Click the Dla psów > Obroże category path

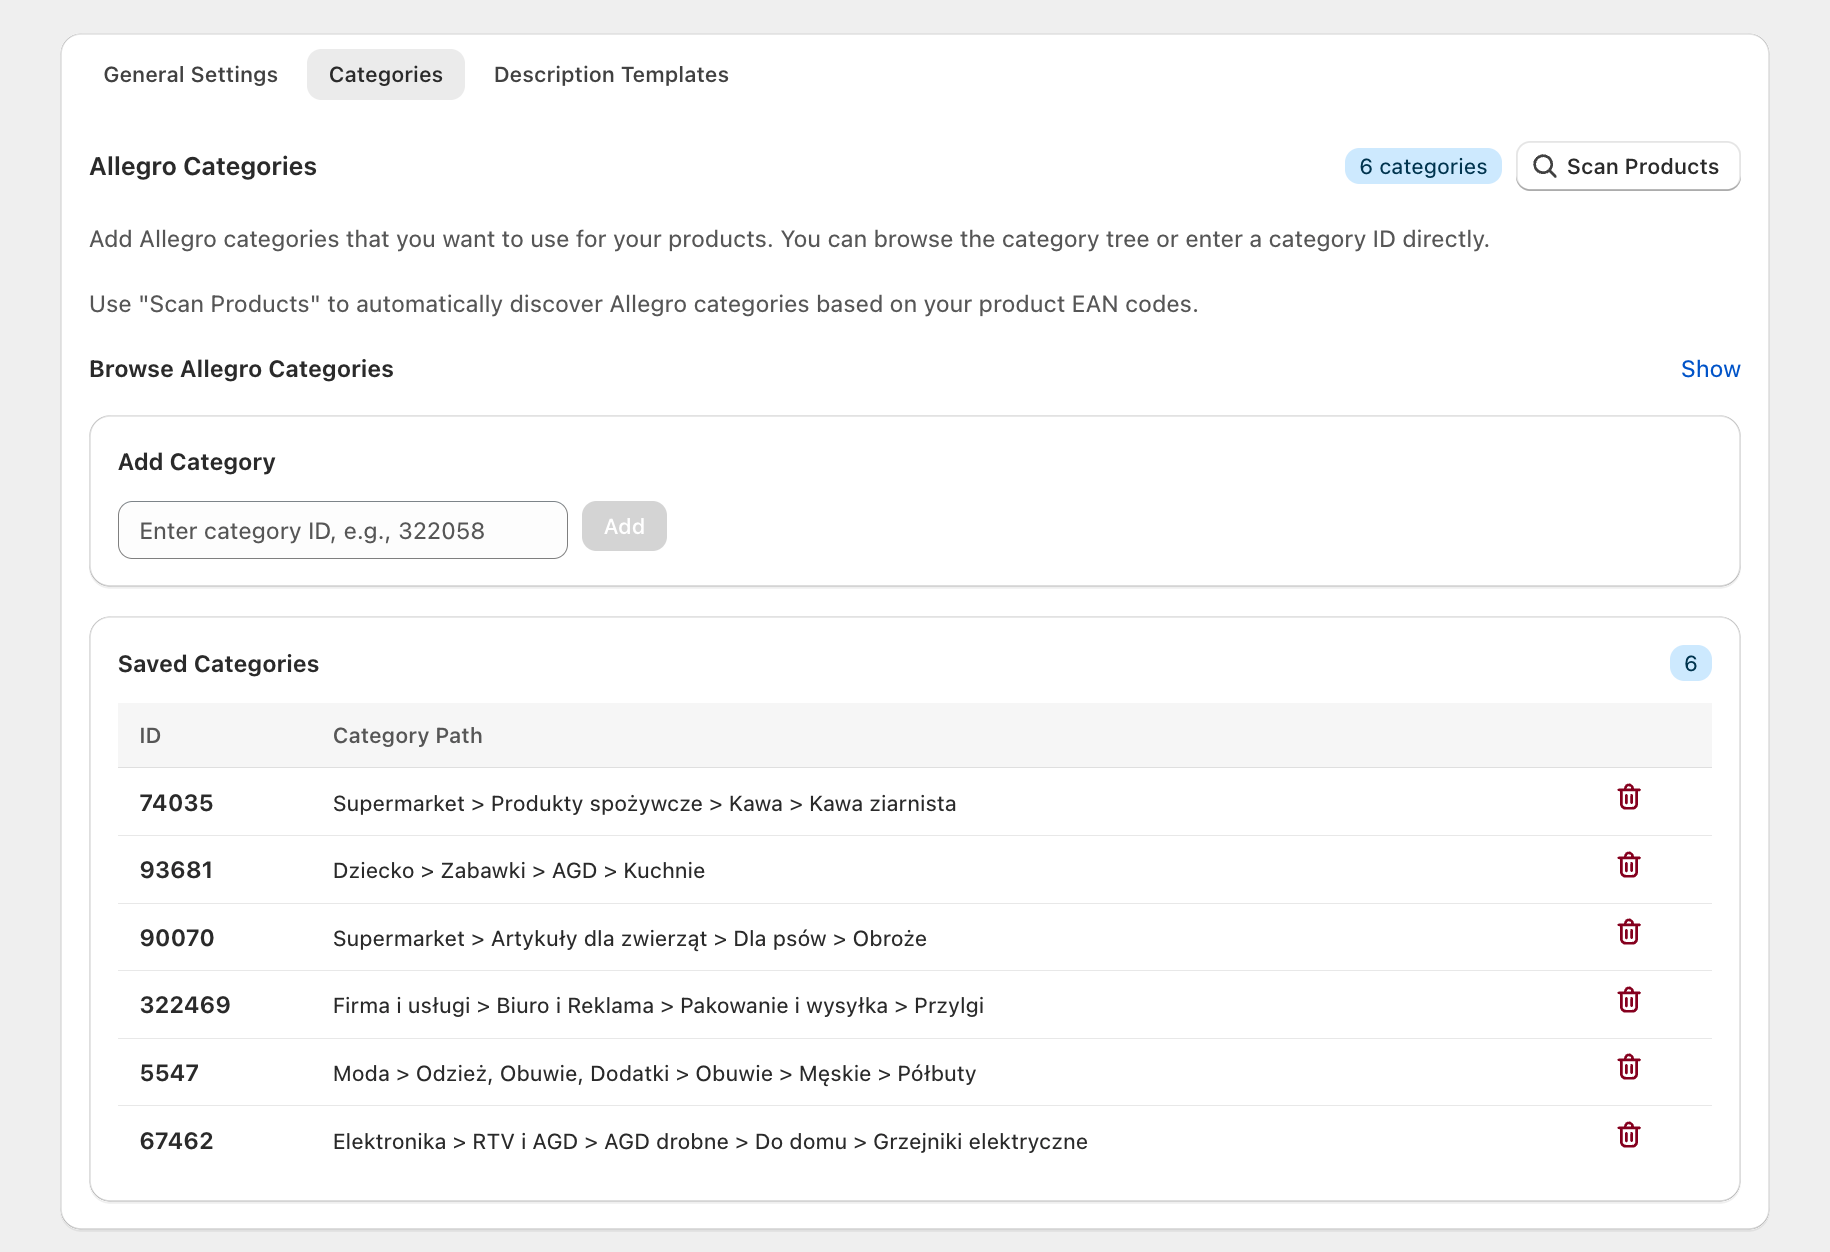[630, 939]
